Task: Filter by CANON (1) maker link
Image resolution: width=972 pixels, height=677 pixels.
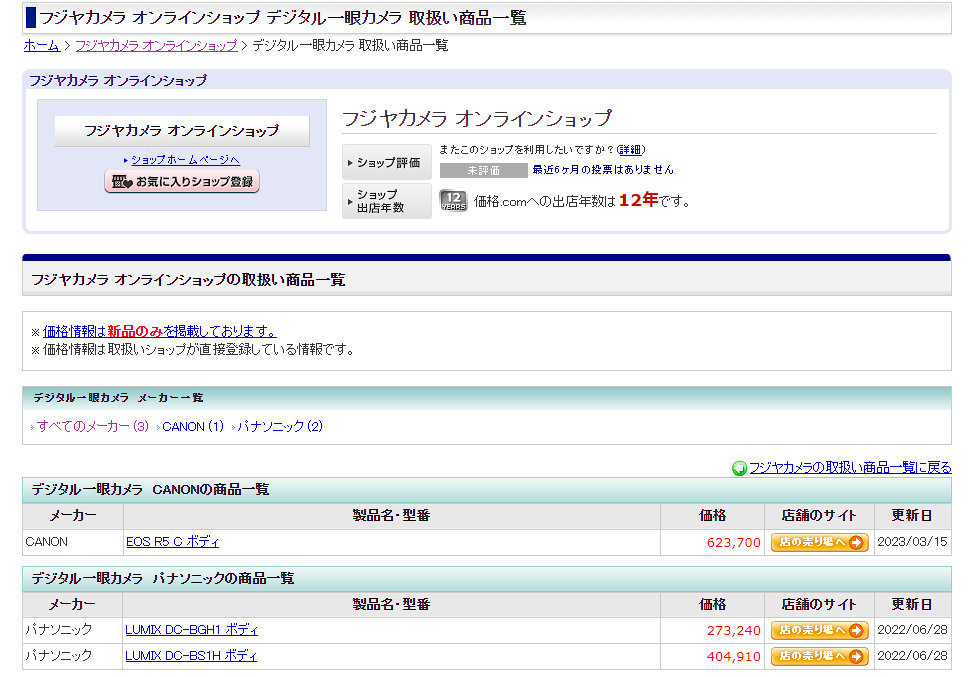Action: click(x=193, y=427)
